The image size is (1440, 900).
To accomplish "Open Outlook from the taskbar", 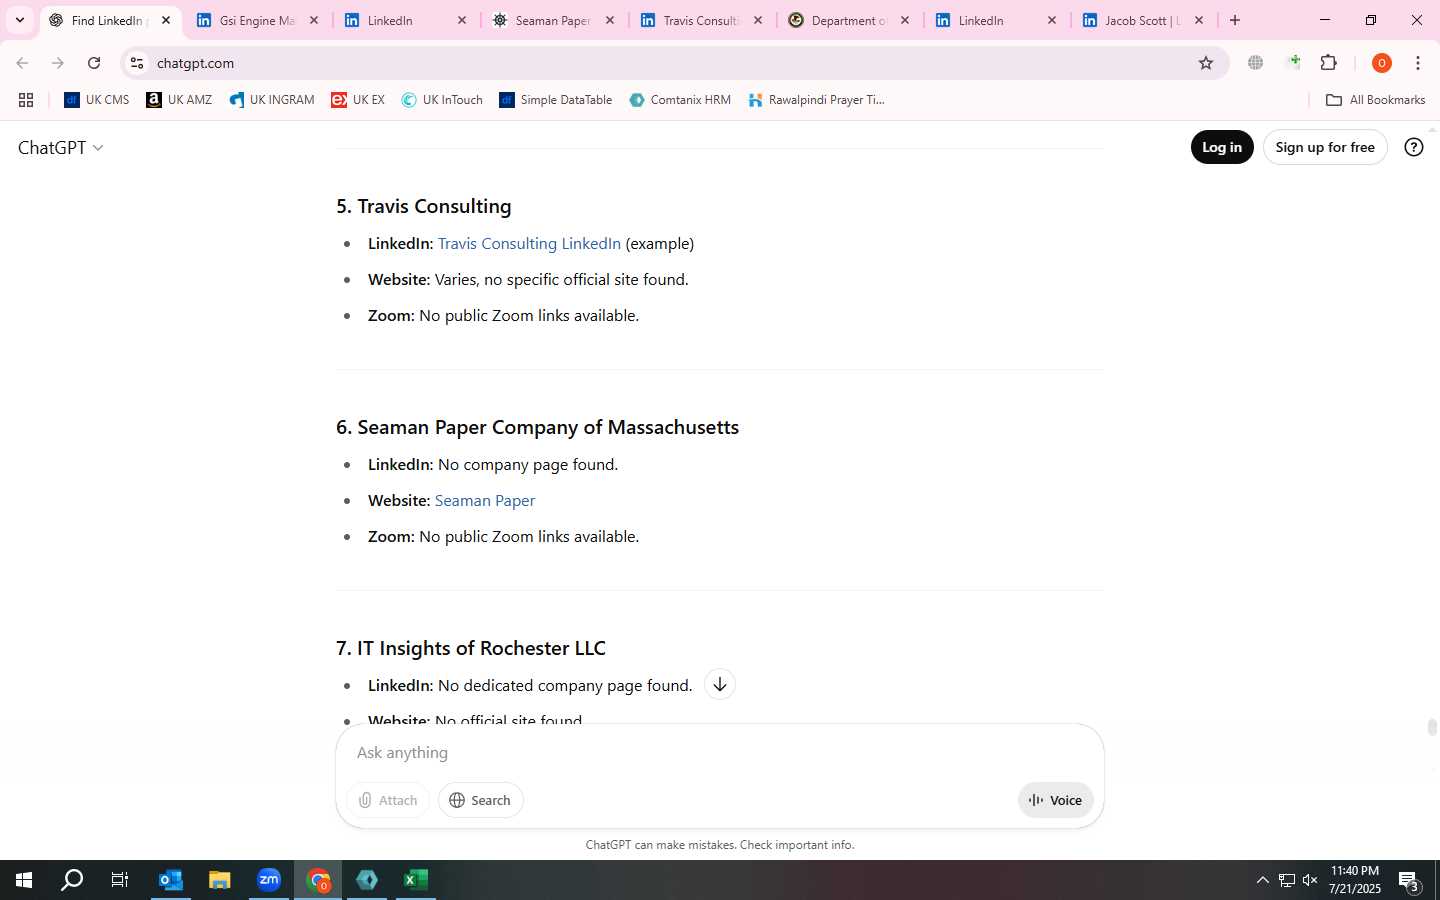I will [170, 880].
